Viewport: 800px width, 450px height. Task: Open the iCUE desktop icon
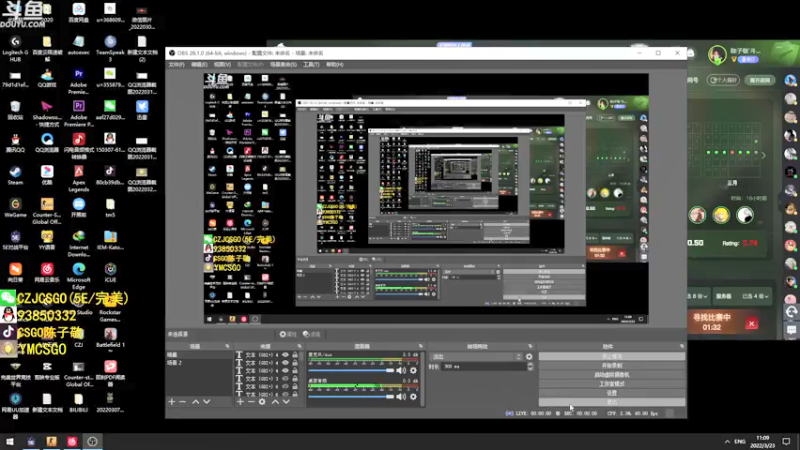coord(110,272)
